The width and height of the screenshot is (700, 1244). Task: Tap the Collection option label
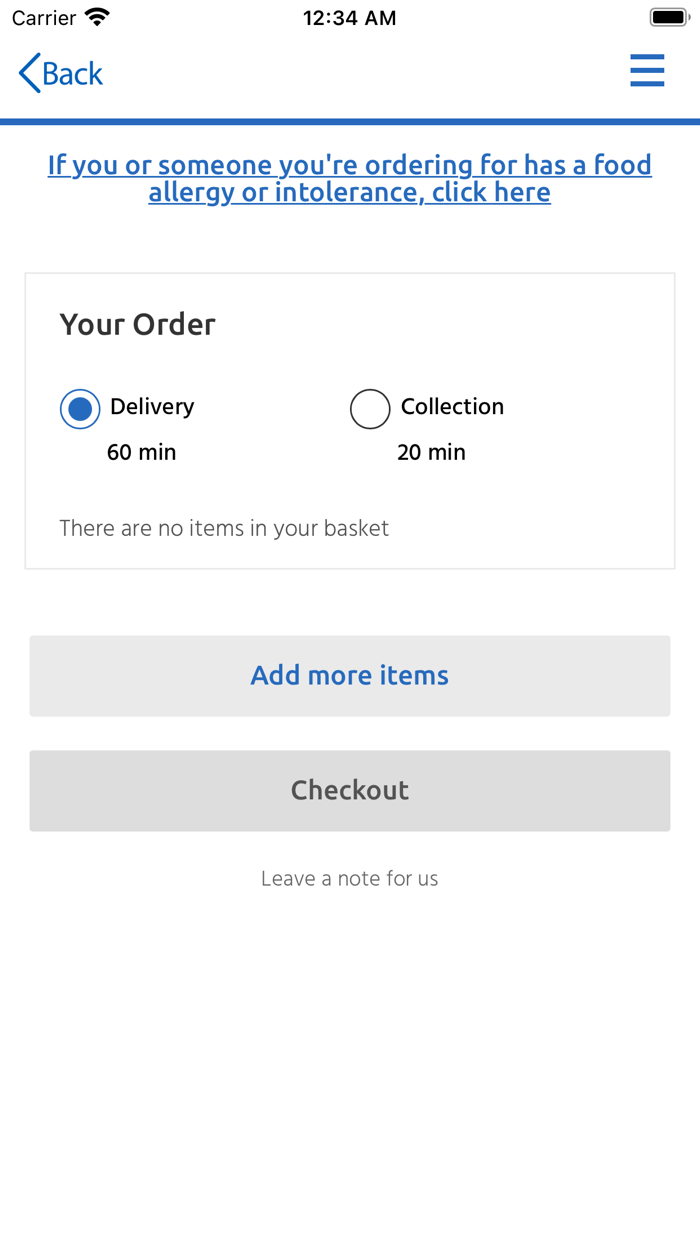pos(452,407)
